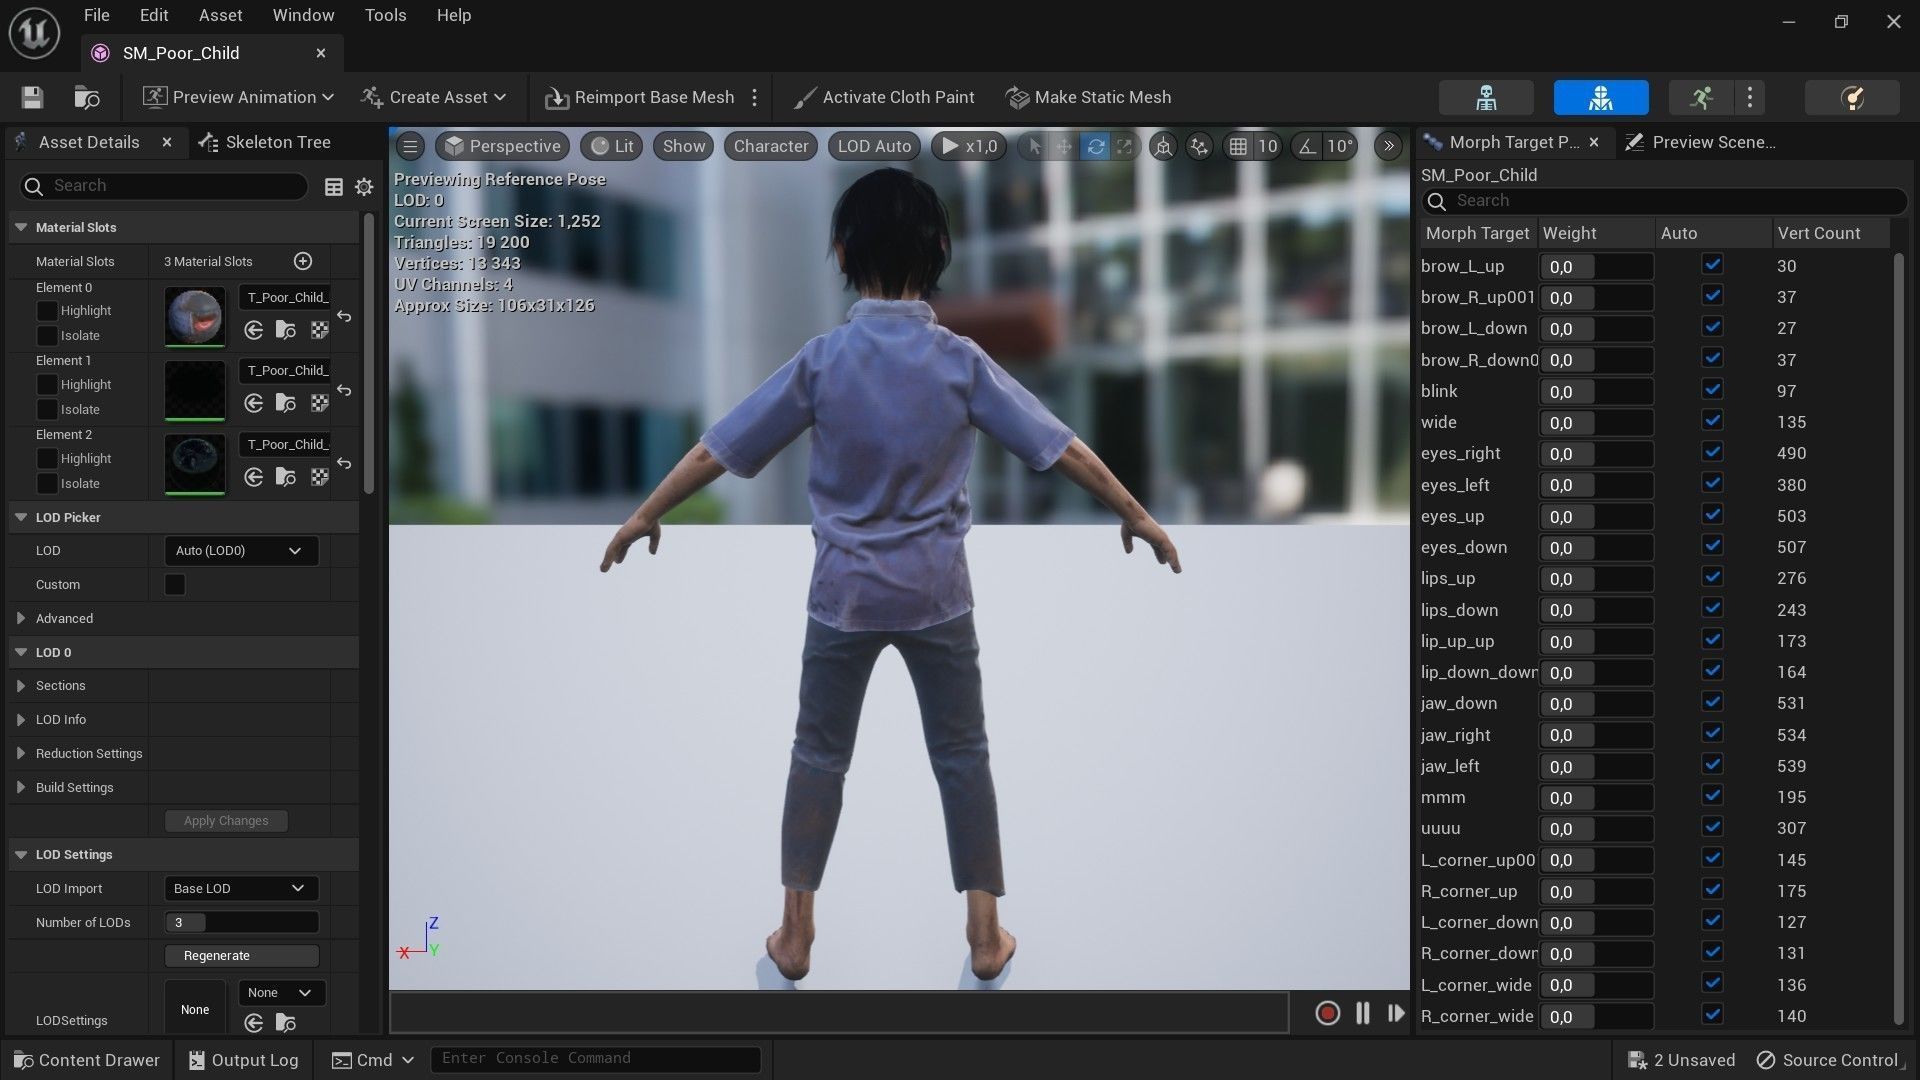Viewport: 1920px width, 1080px height.
Task: Open the Preview Animation dropdown
Action: point(238,97)
